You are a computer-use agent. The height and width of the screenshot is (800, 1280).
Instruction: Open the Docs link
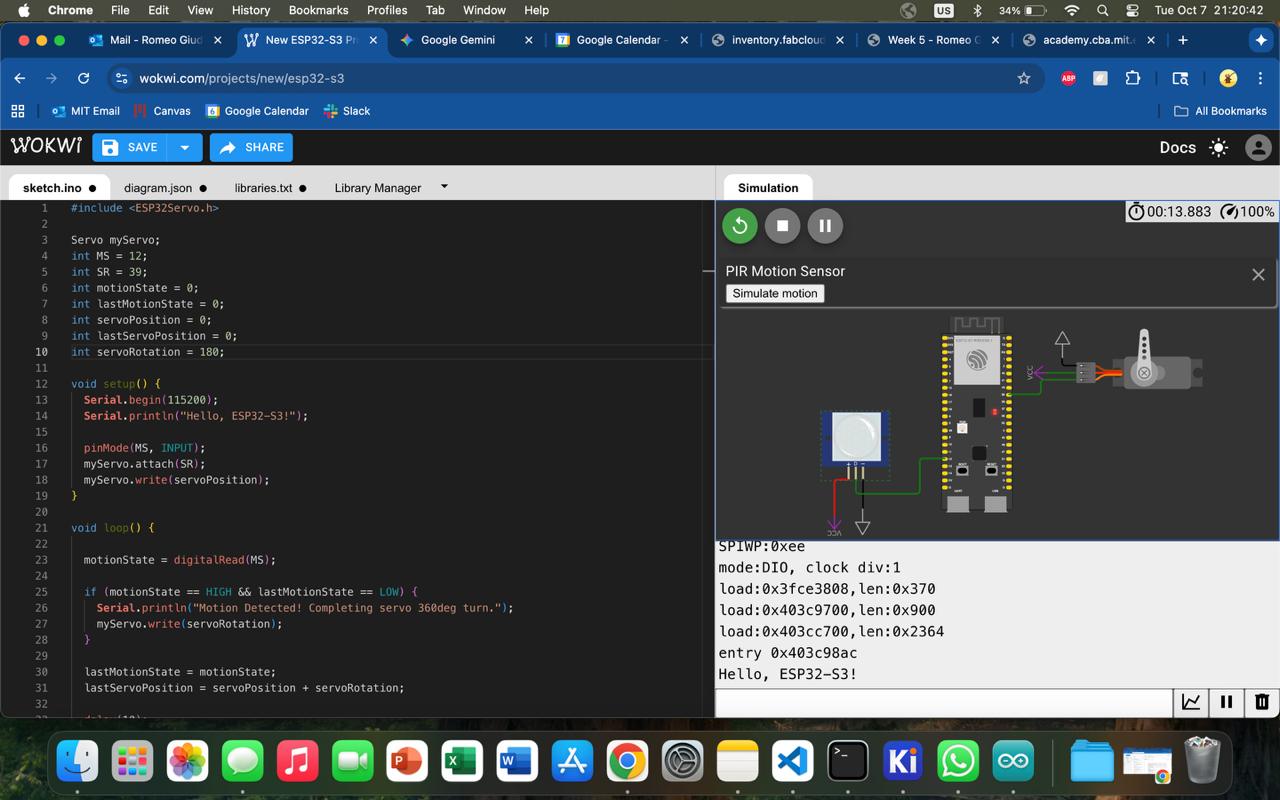pos(1177,147)
